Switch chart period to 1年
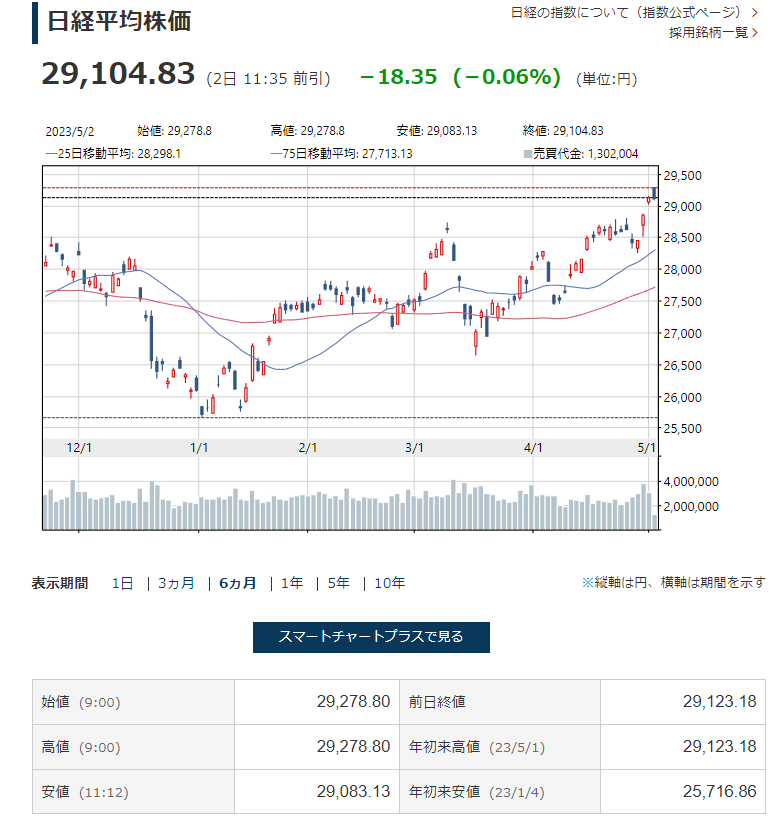773x835 pixels. tap(292, 583)
